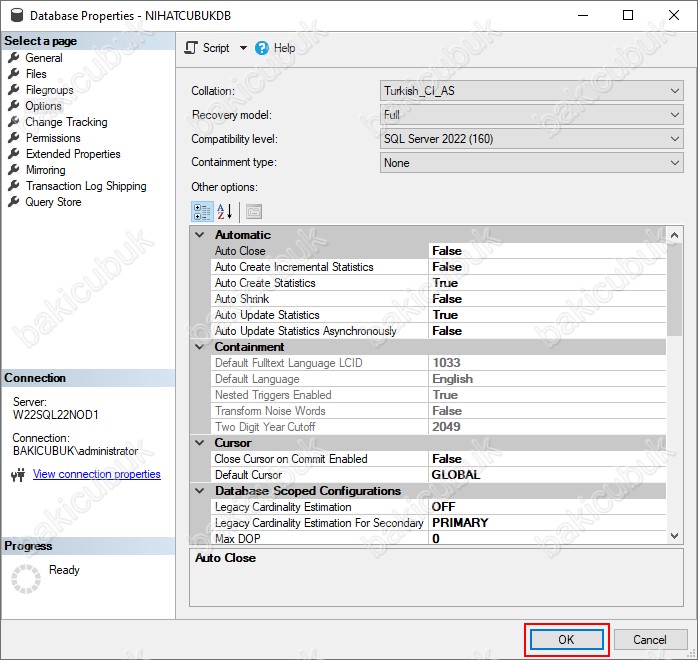This screenshot has width=698, height=660.
Task: Open the General page
Action: (x=44, y=58)
